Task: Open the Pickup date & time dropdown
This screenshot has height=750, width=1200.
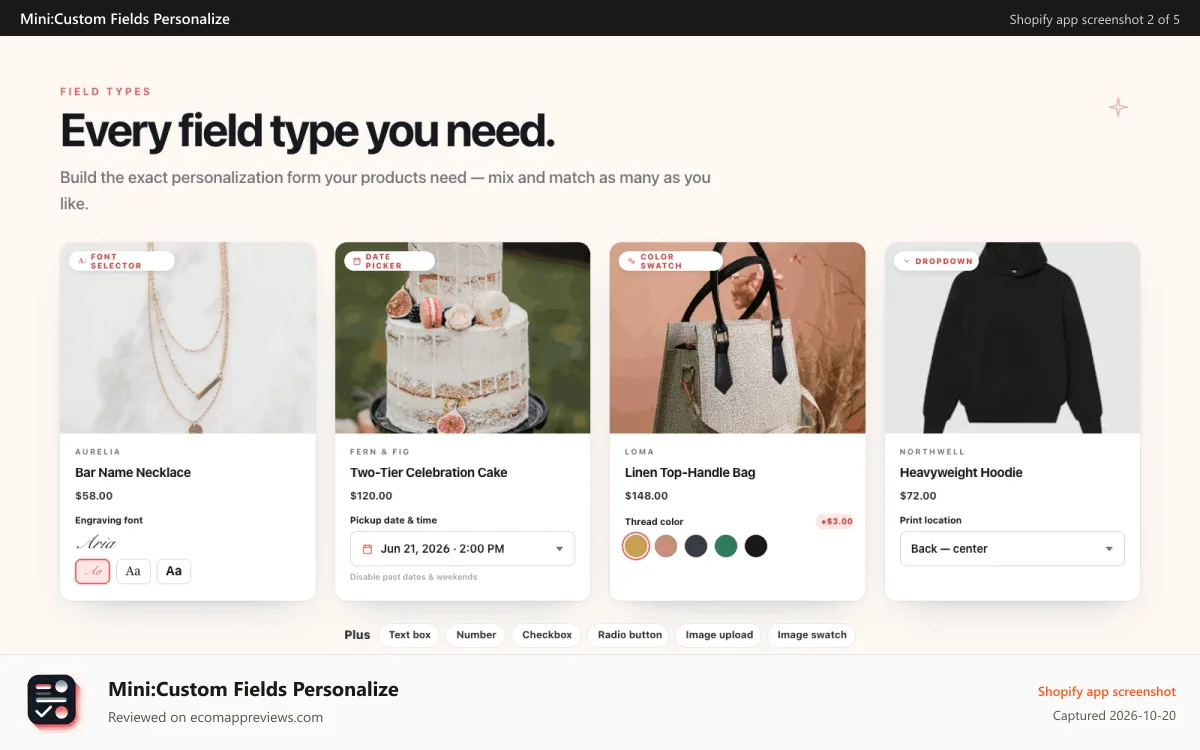Action: (462, 549)
